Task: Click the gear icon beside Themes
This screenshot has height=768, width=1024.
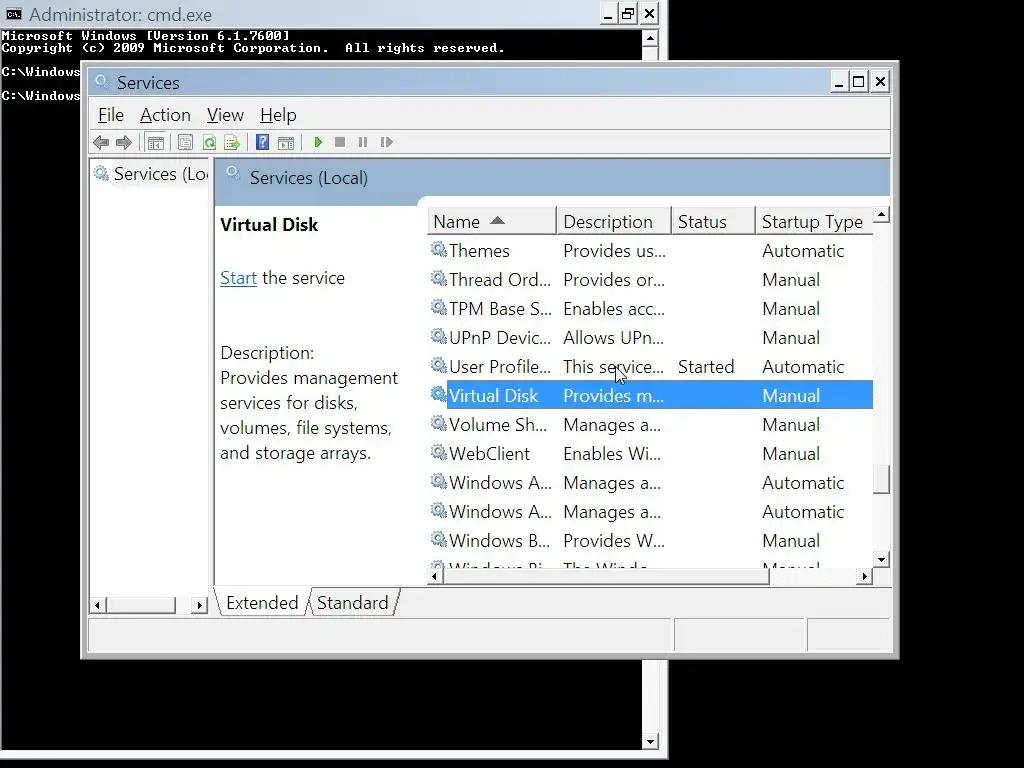Action: click(438, 249)
